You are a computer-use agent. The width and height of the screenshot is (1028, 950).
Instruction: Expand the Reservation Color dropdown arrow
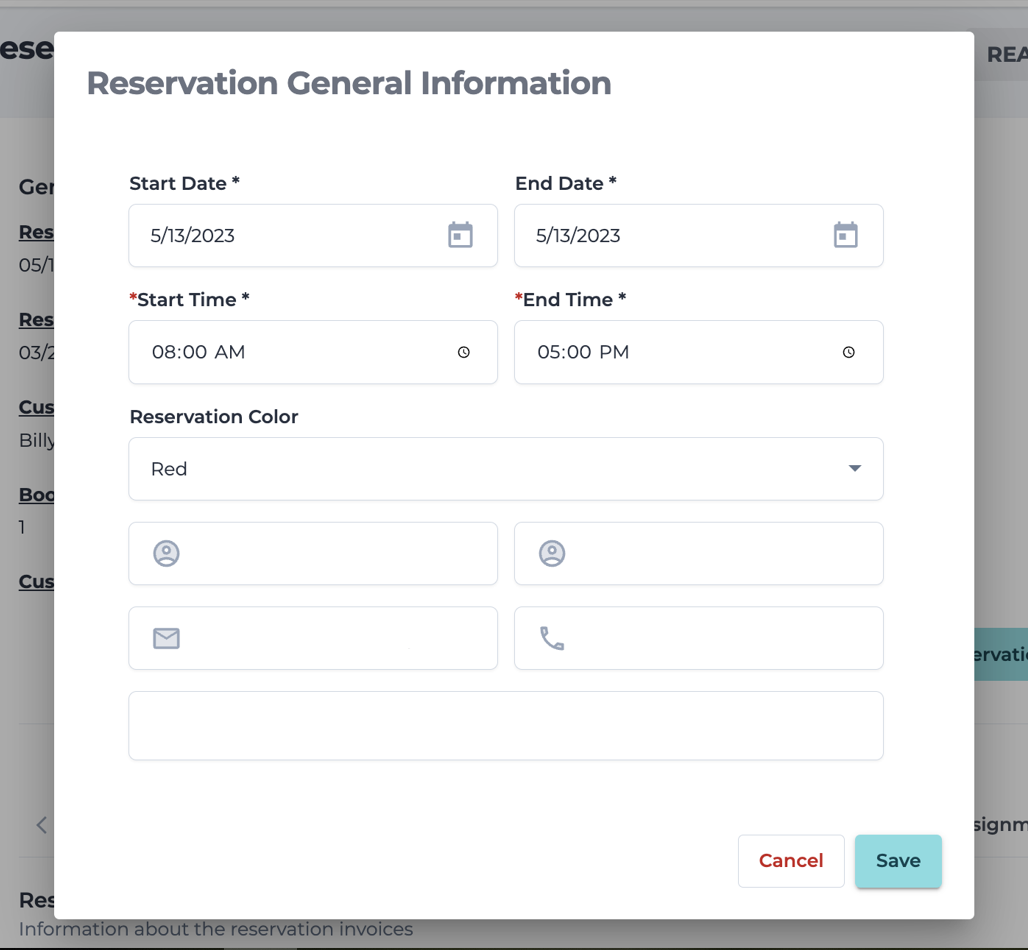click(854, 468)
